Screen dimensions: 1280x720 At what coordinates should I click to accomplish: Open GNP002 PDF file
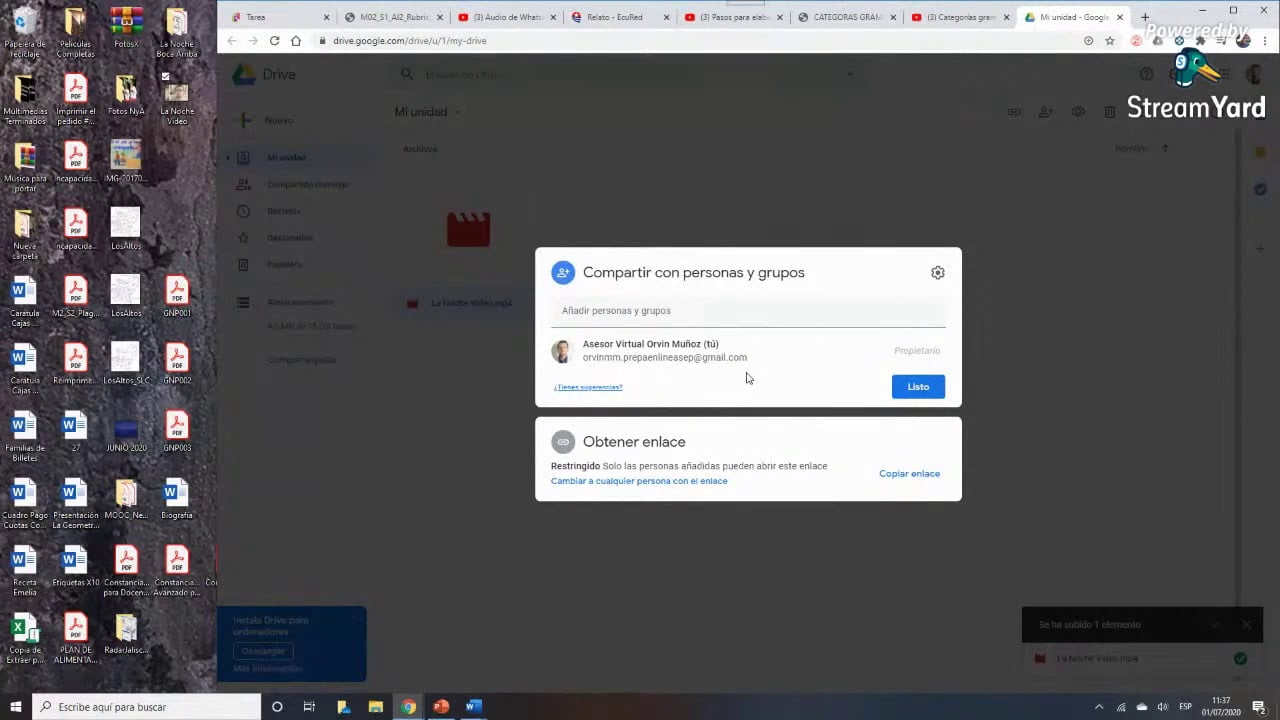point(177,364)
